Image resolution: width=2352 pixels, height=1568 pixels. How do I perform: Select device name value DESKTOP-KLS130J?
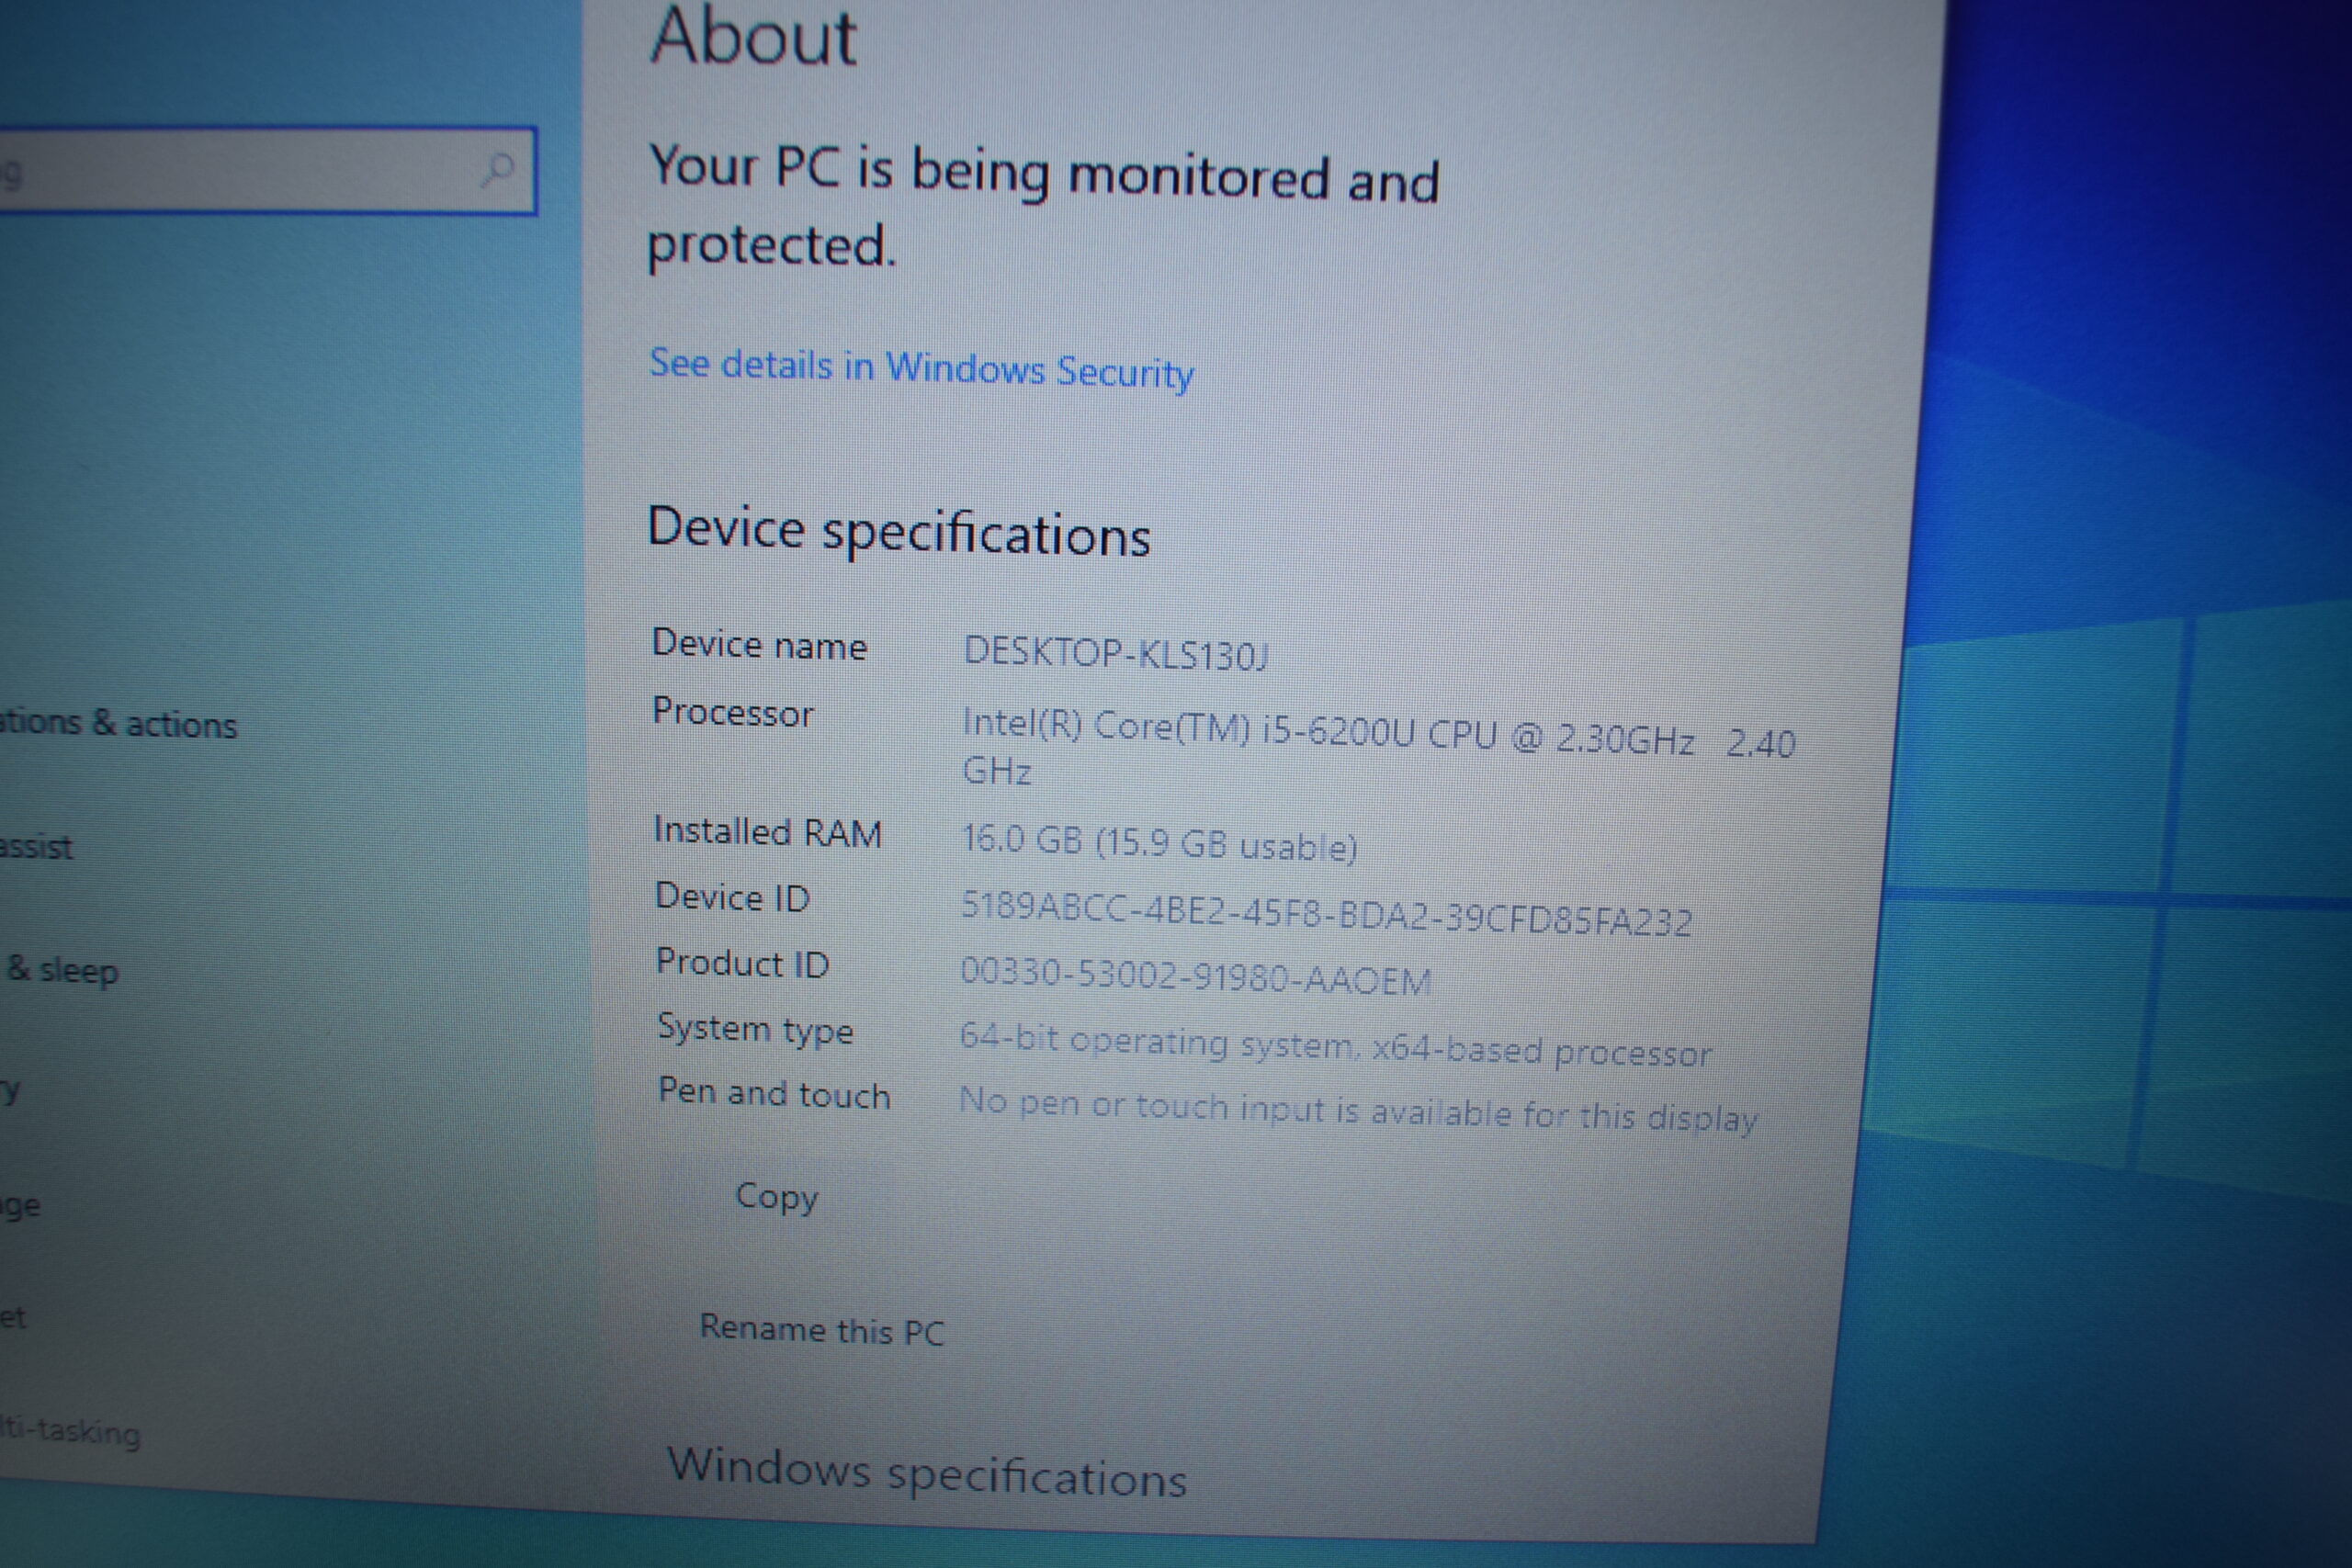point(1115,654)
